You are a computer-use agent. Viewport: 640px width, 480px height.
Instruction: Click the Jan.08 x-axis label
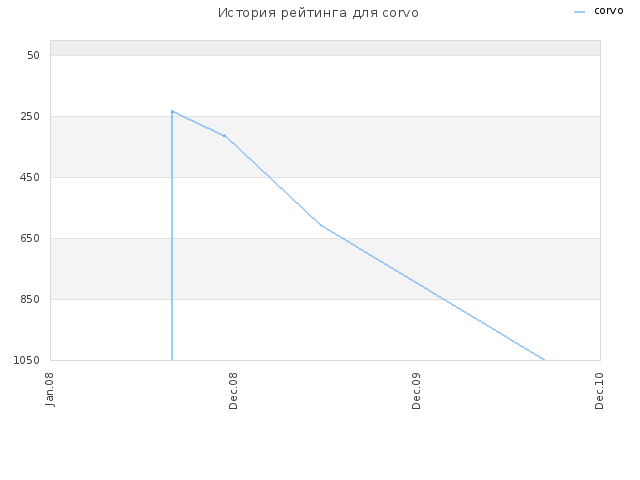[x=49, y=389]
